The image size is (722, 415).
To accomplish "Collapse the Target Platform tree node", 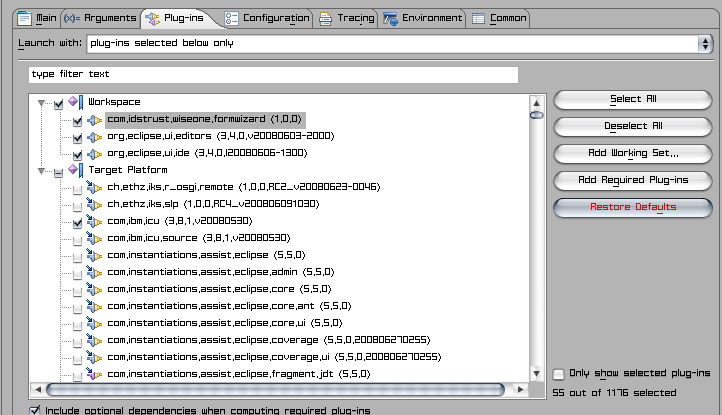I will tap(41, 171).
